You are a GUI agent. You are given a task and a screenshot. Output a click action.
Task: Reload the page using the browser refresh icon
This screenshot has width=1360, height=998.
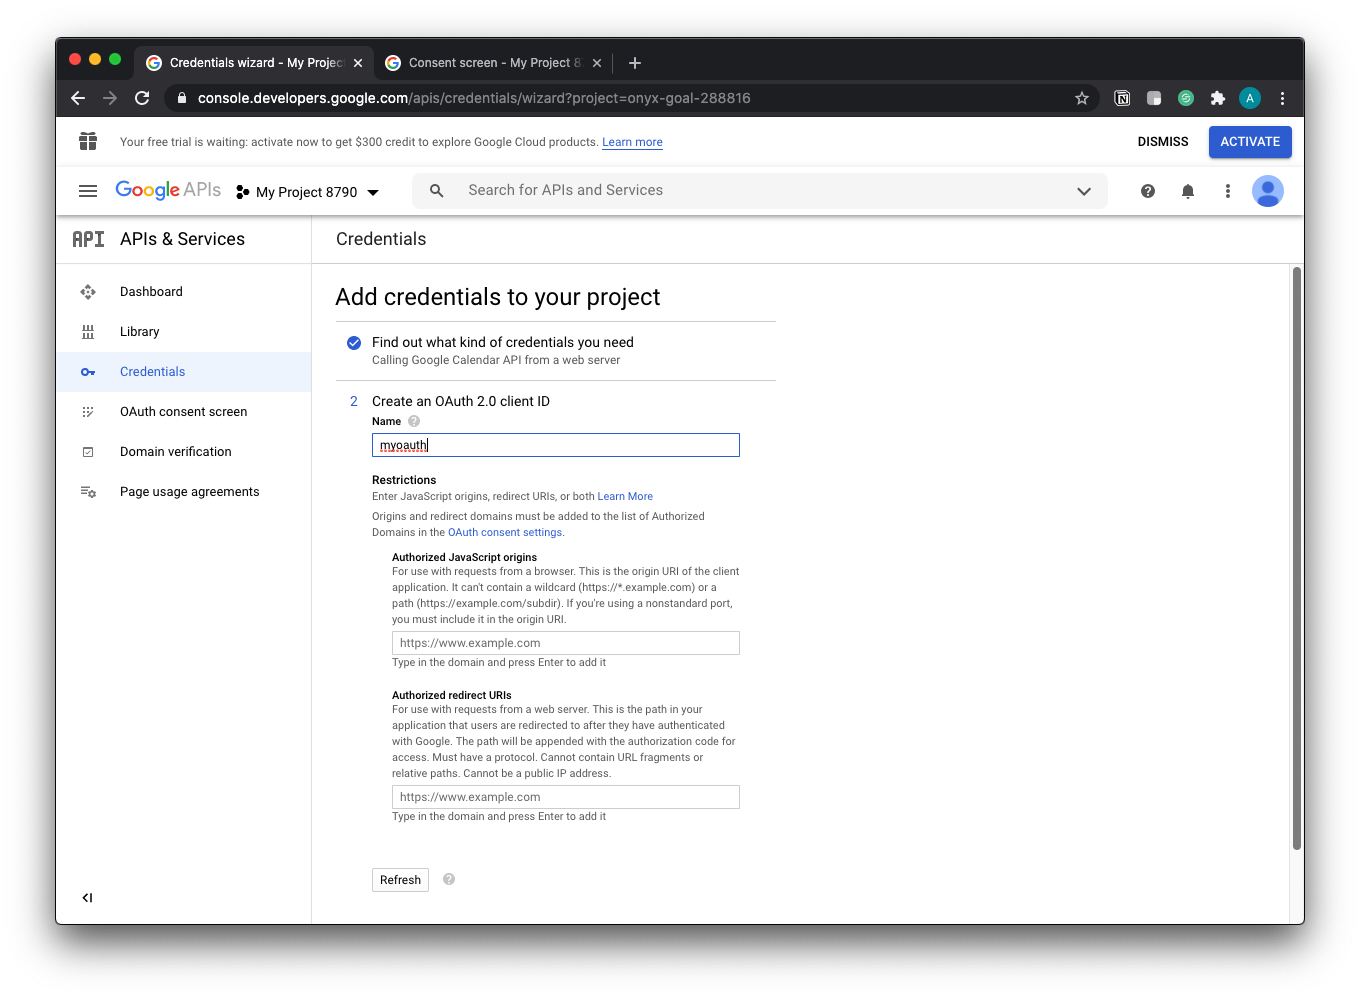(142, 98)
